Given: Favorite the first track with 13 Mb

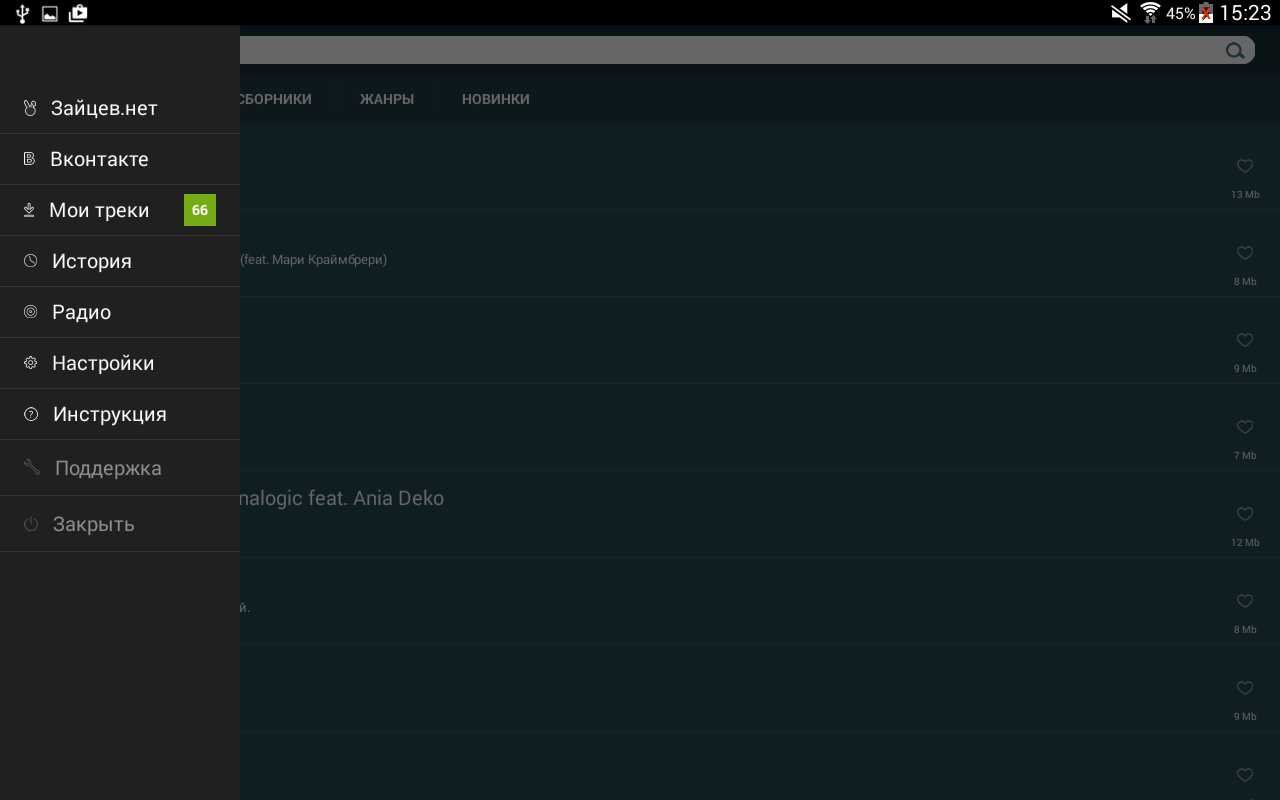Looking at the screenshot, I should point(1245,166).
